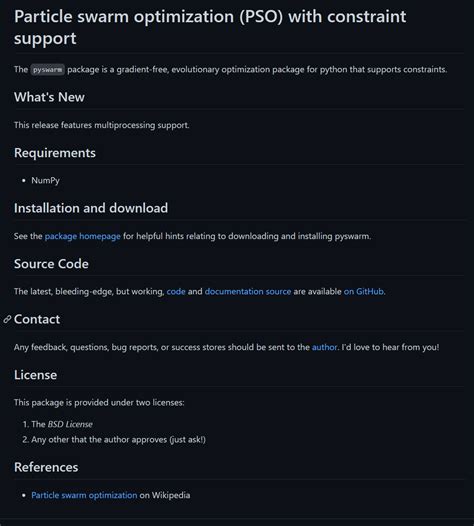
Task: Click the License heading
Action: 36,375
